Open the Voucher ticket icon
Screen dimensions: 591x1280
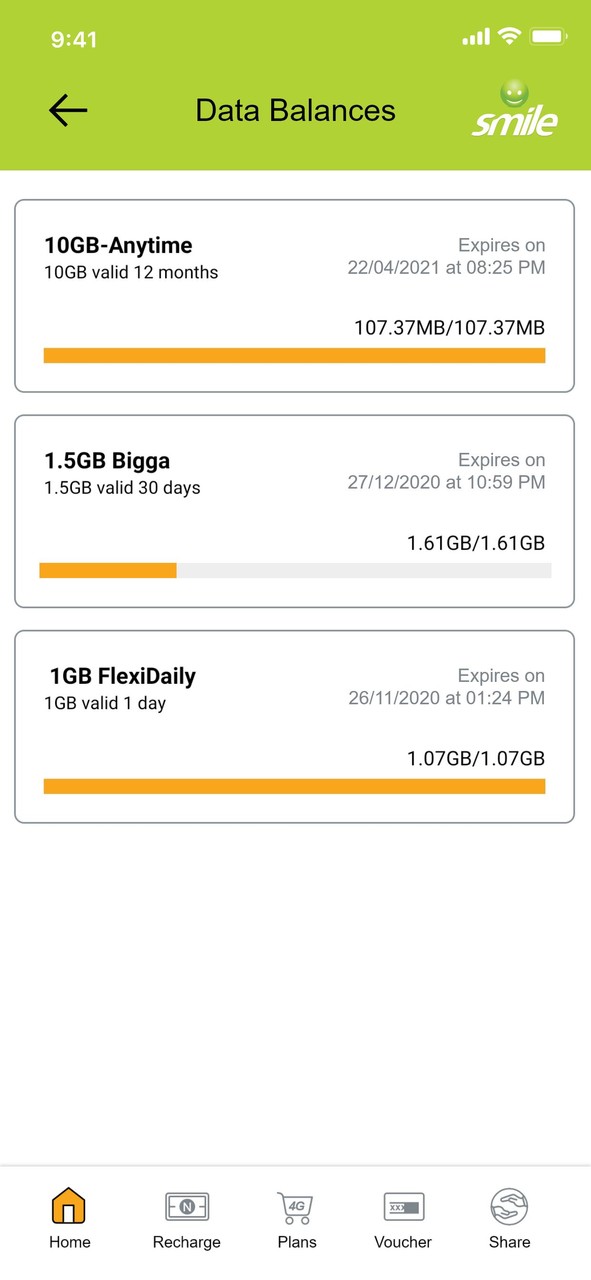(x=404, y=1207)
